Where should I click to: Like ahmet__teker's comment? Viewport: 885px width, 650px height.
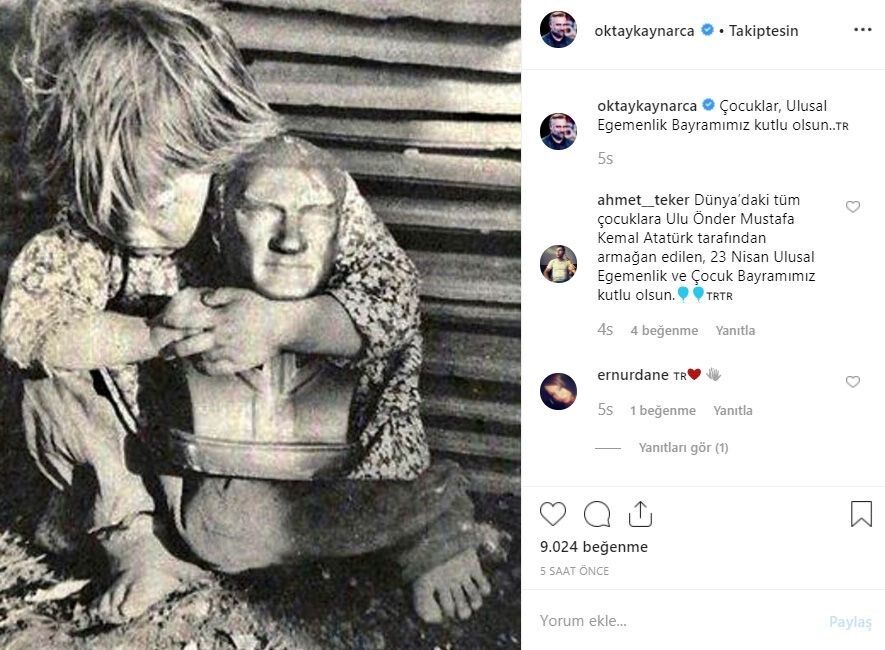(853, 207)
